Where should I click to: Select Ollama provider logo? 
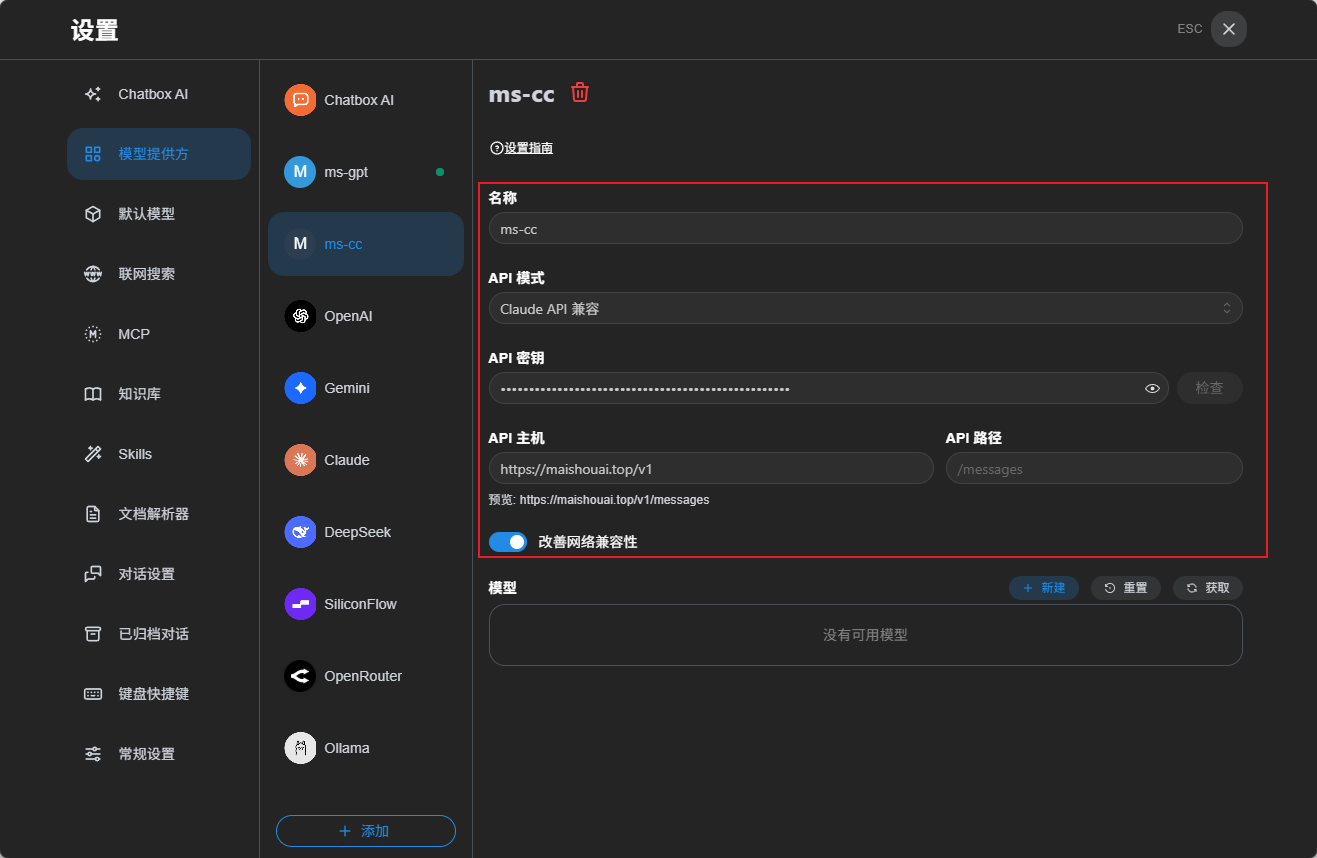point(300,748)
